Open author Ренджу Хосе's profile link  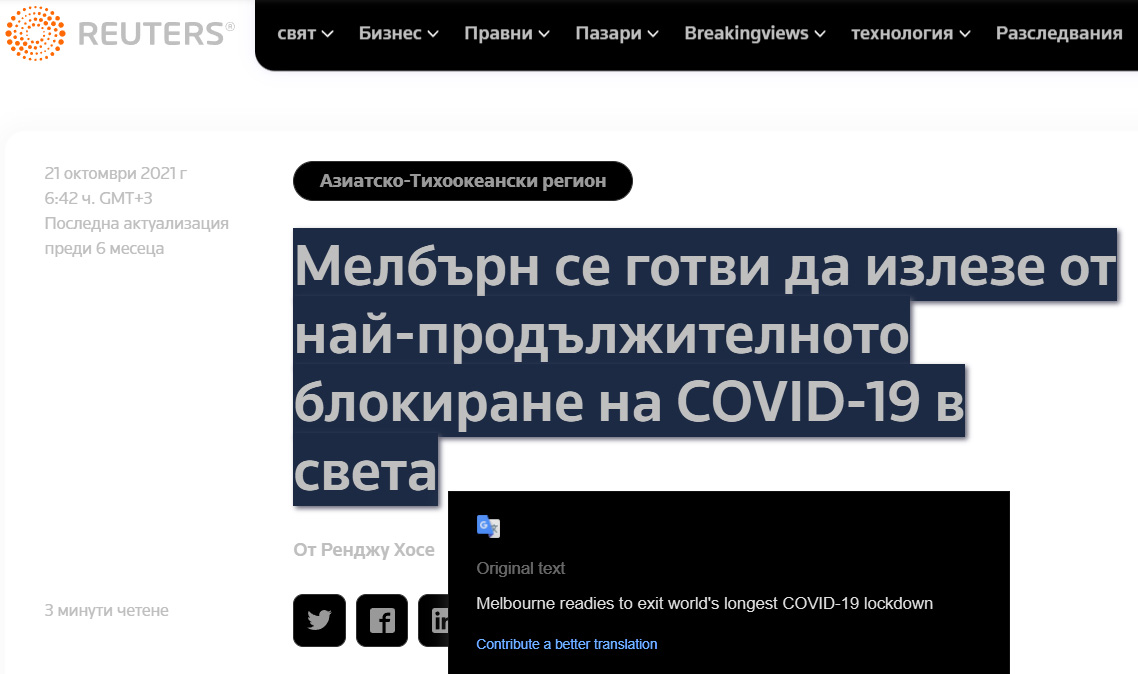[377, 549]
